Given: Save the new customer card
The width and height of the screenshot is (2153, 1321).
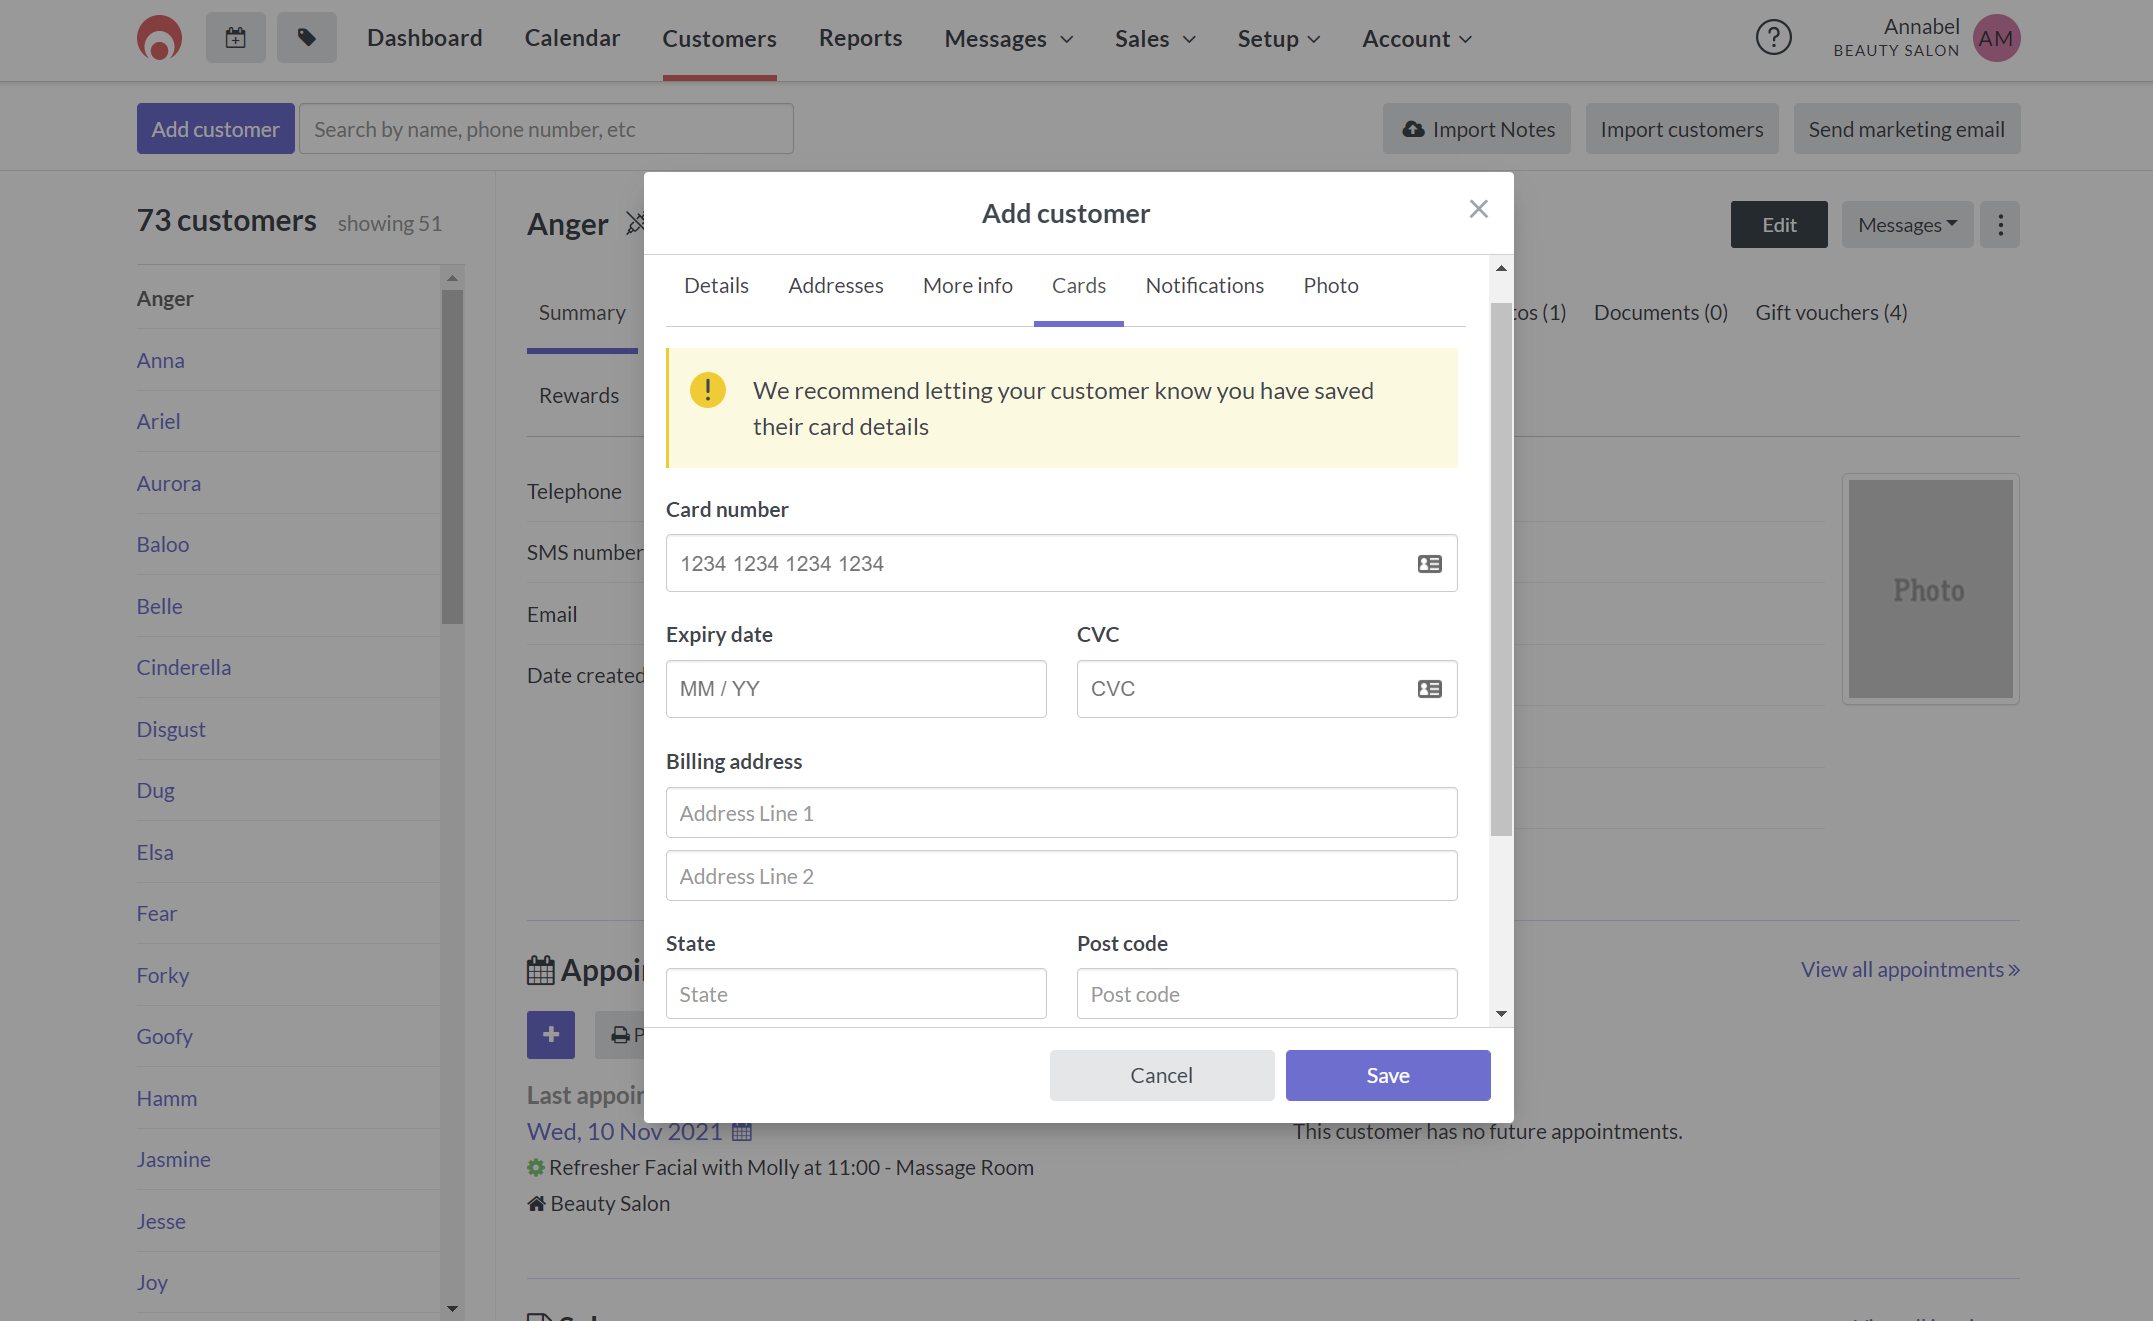Looking at the screenshot, I should (x=1388, y=1076).
